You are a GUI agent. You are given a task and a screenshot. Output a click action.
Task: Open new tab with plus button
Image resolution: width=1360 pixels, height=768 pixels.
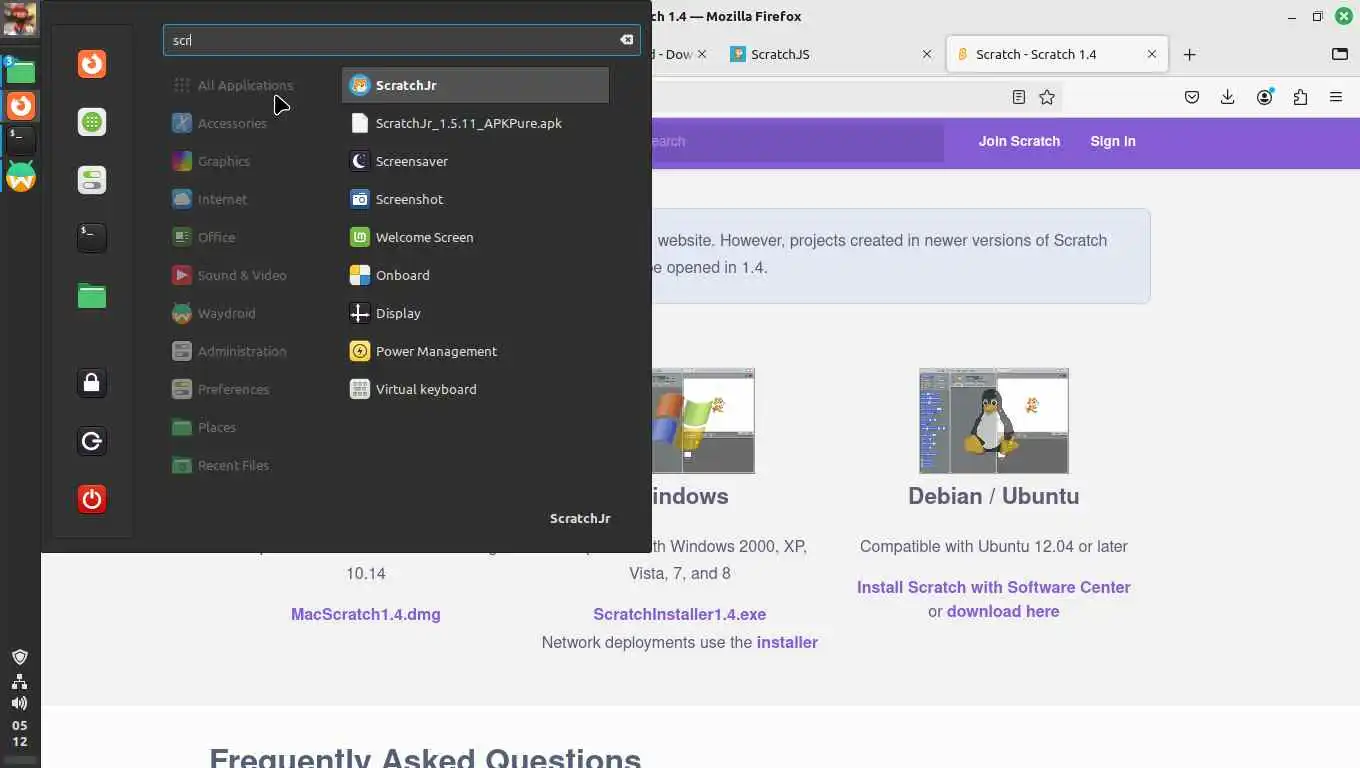(x=1189, y=55)
